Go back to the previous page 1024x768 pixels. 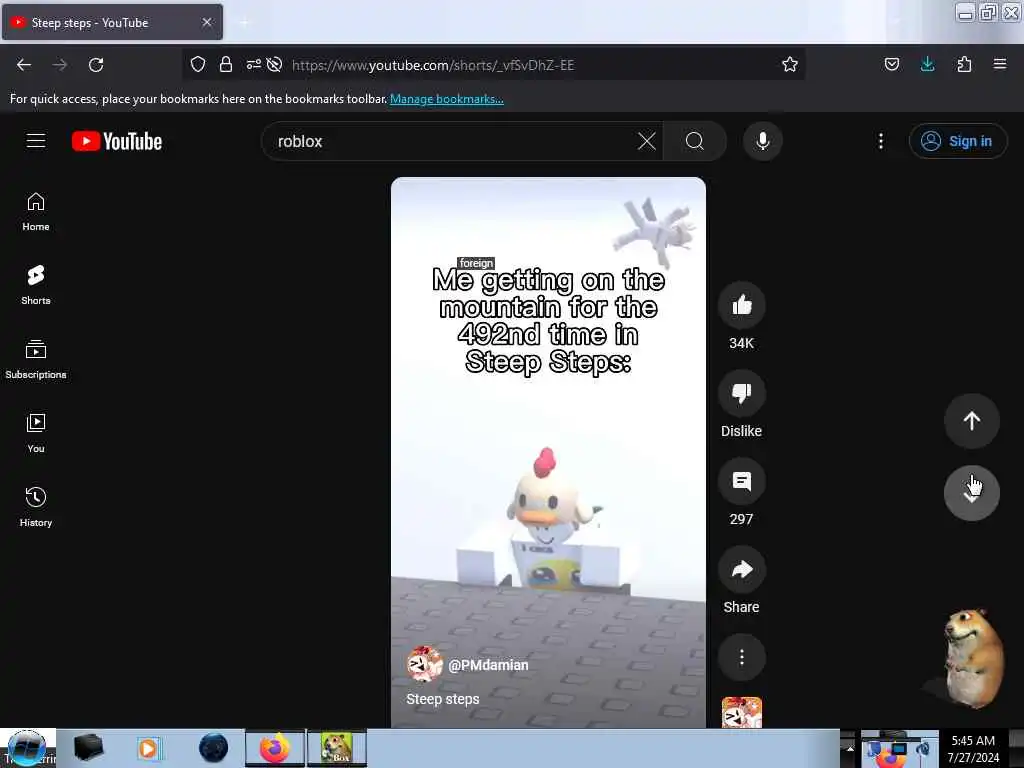[x=24, y=65]
